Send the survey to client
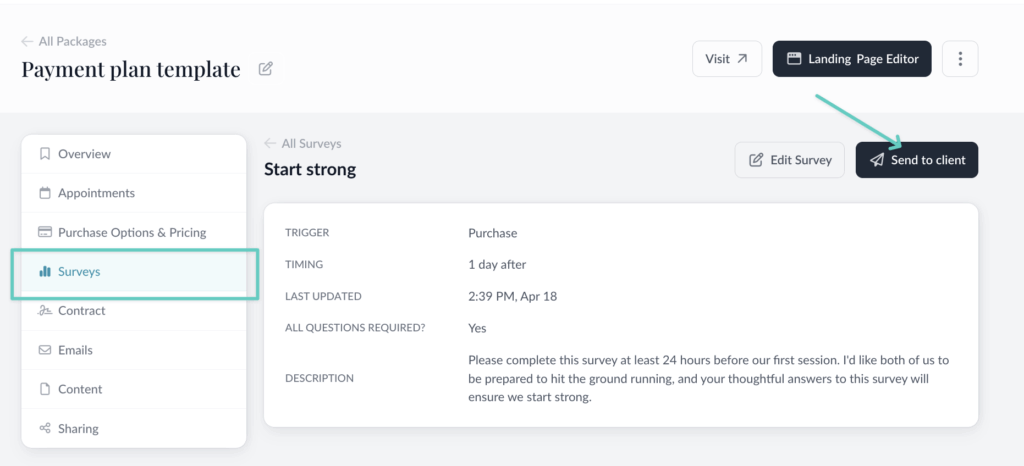The height and width of the screenshot is (466, 1024). tap(917, 160)
